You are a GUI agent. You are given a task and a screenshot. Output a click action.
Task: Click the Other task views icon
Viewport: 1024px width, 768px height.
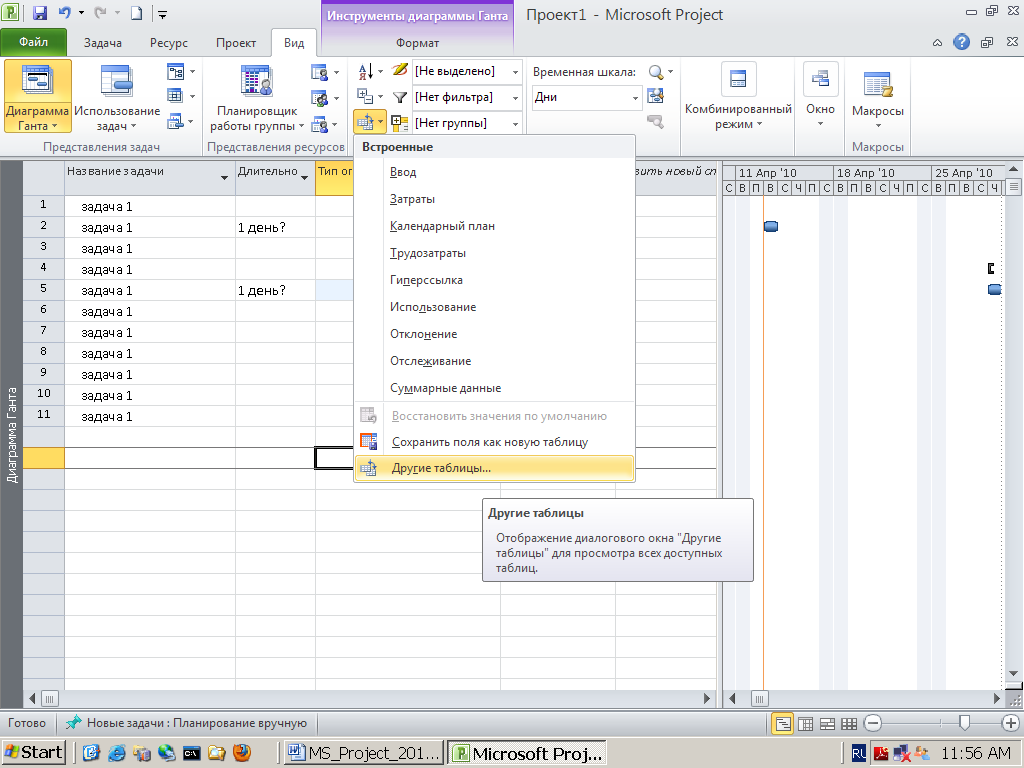click(x=175, y=121)
